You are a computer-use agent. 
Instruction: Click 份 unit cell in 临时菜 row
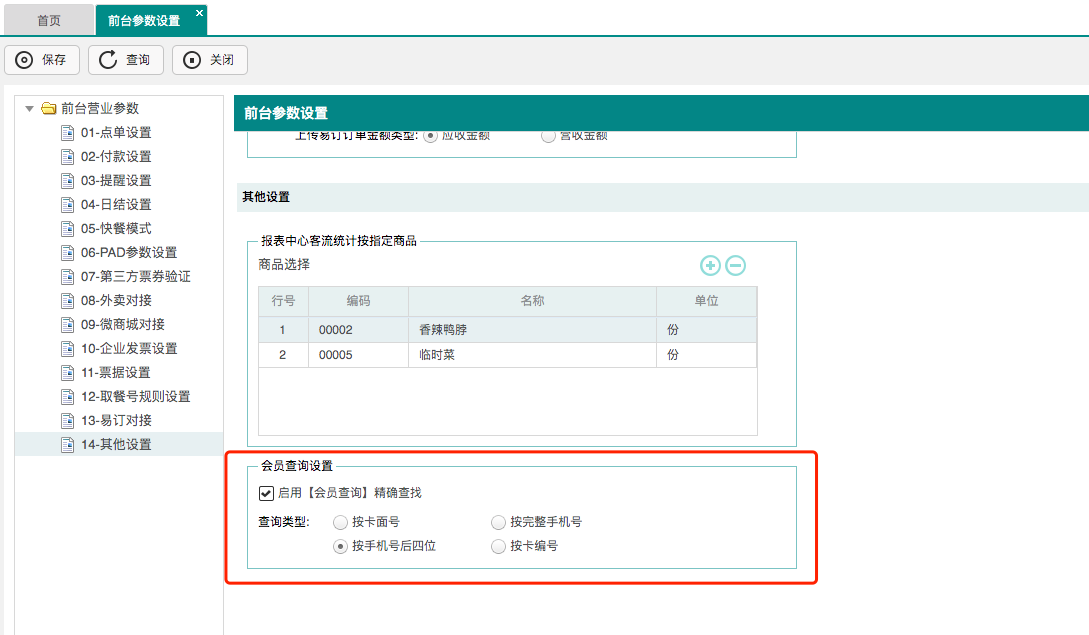(706, 354)
